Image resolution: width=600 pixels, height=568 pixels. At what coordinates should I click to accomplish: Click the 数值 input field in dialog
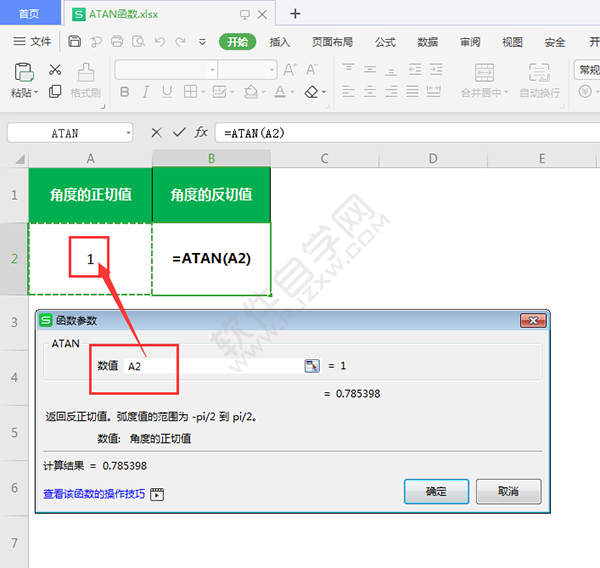(213, 366)
